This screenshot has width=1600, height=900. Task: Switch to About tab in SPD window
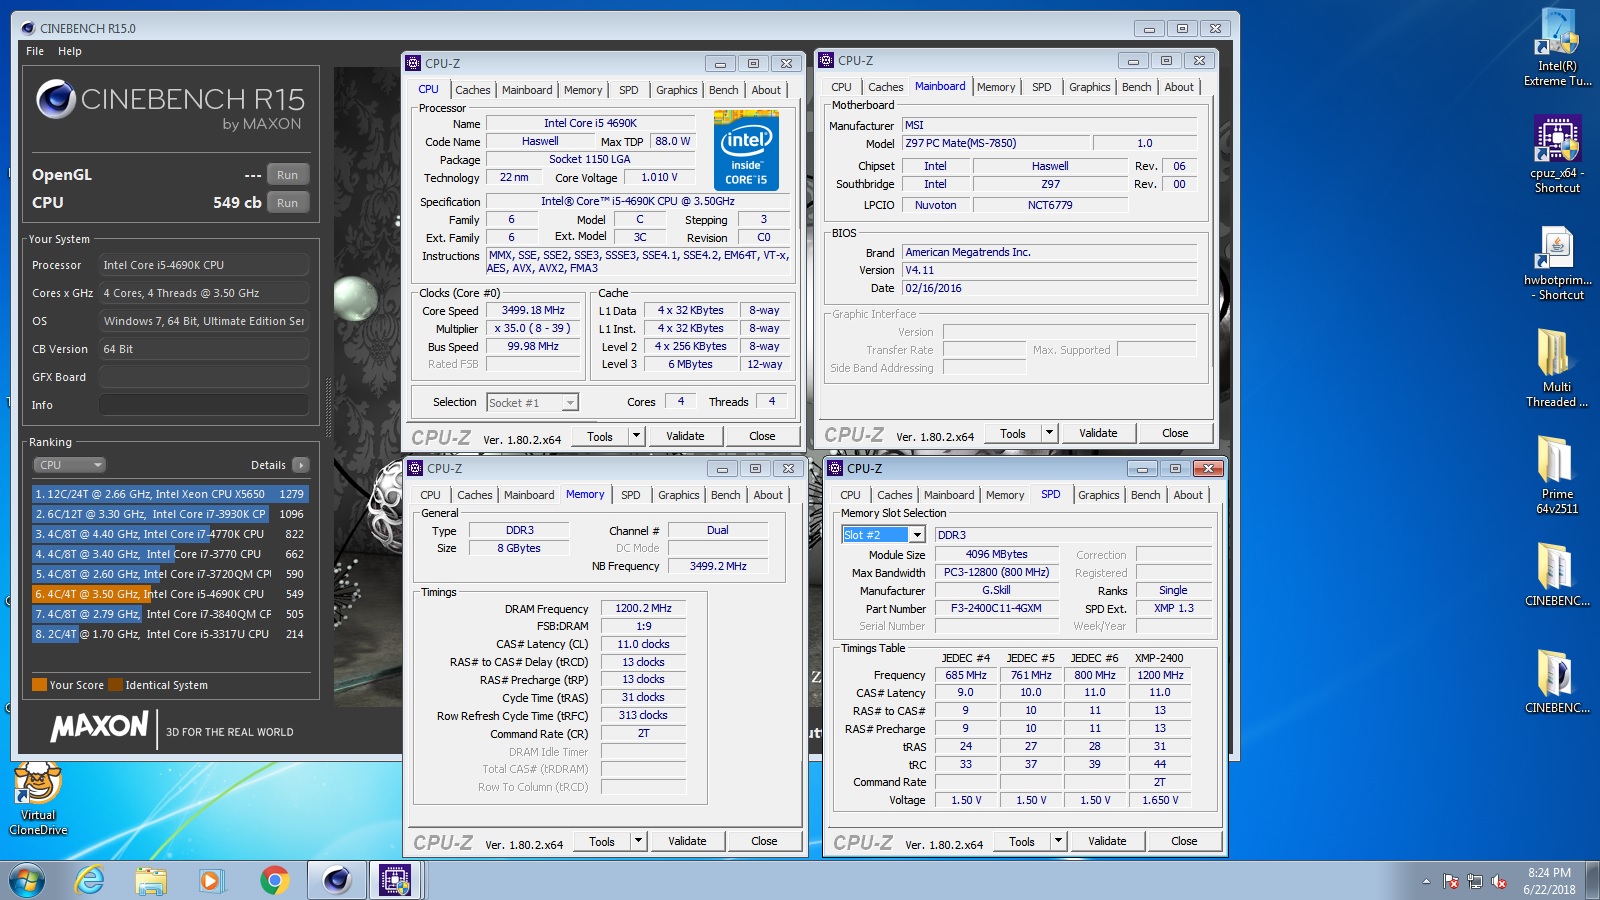pyautogui.click(x=1188, y=495)
